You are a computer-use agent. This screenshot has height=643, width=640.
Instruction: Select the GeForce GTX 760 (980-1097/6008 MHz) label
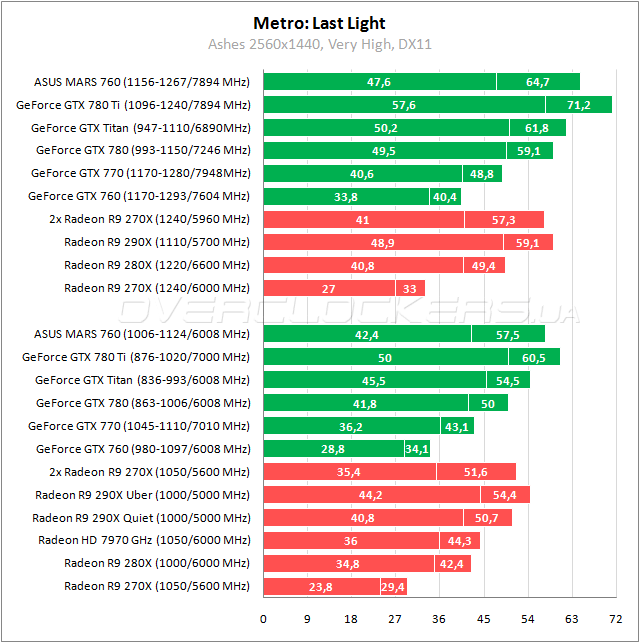(x=142, y=449)
